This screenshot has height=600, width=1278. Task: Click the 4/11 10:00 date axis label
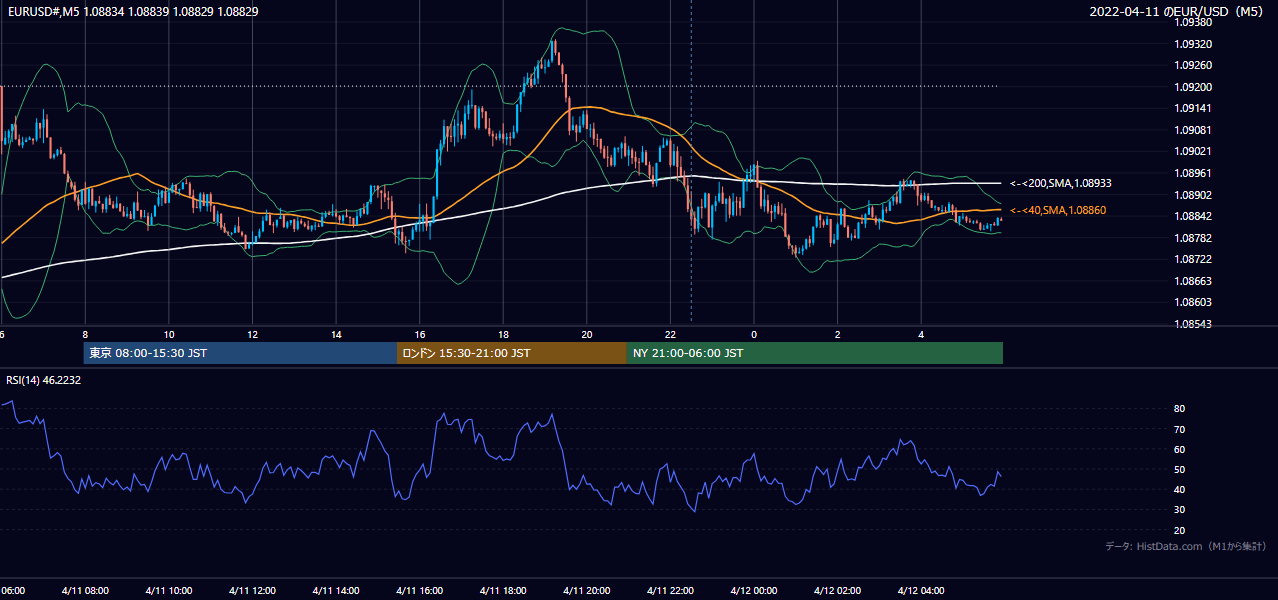pyautogui.click(x=169, y=591)
